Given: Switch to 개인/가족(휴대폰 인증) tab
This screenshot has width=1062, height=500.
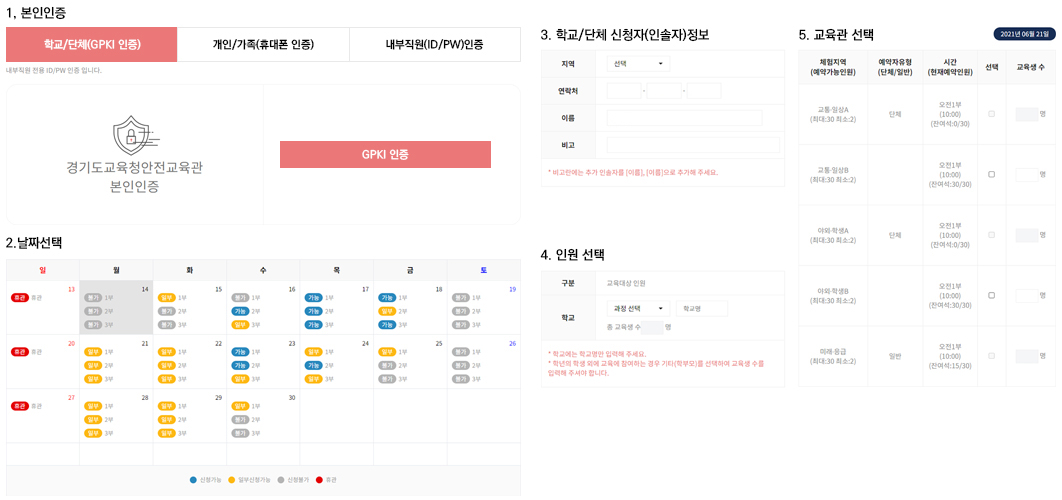Looking at the screenshot, I should [x=263, y=45].
